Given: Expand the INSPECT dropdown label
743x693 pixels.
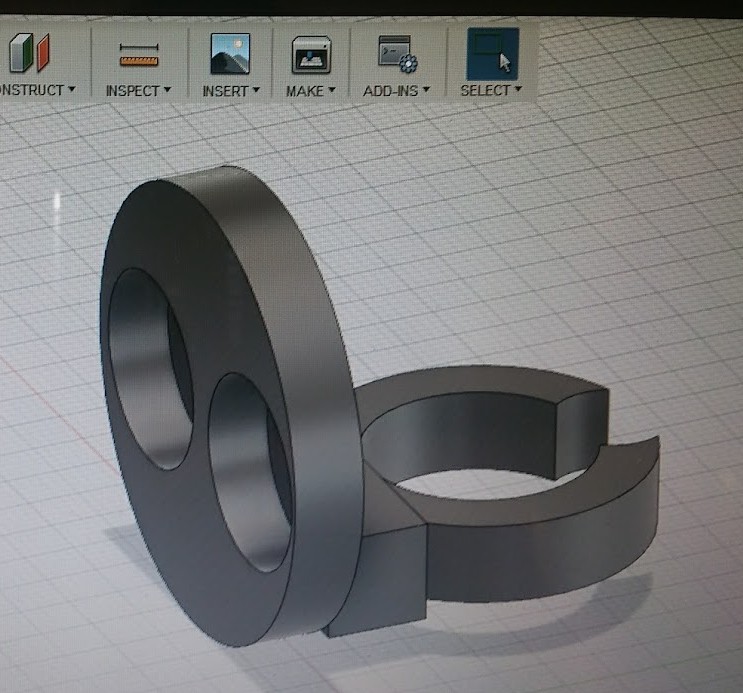Looking at the screenshot, I should pyautogui.click(x=139, y=90).
